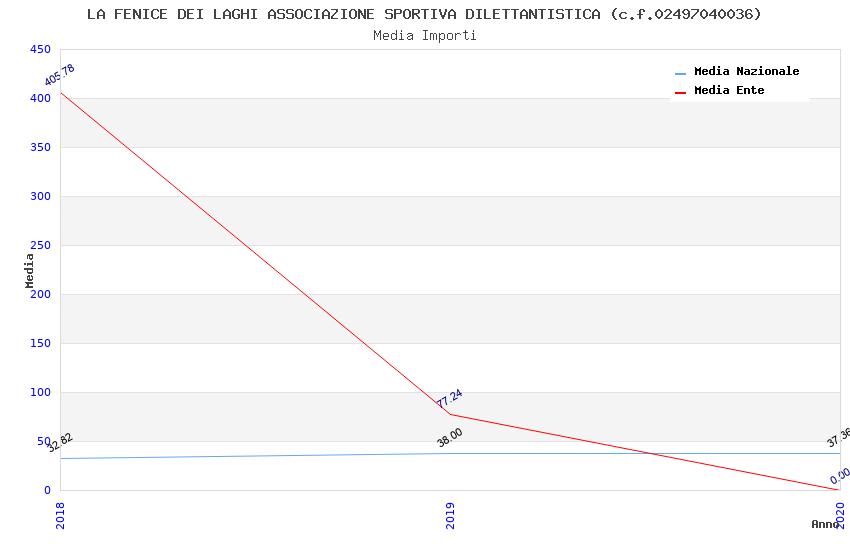Click the red Media Ente legend swatch
The image size is (850, 550).
680,93
